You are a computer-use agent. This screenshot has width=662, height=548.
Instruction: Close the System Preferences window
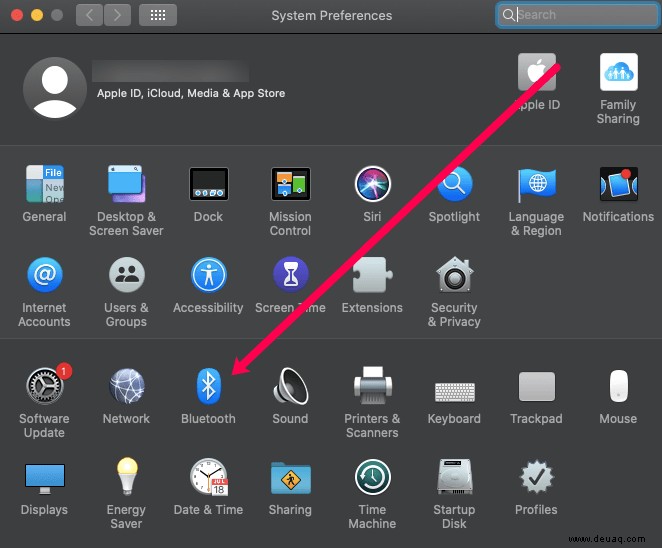[x=17, y=16]
